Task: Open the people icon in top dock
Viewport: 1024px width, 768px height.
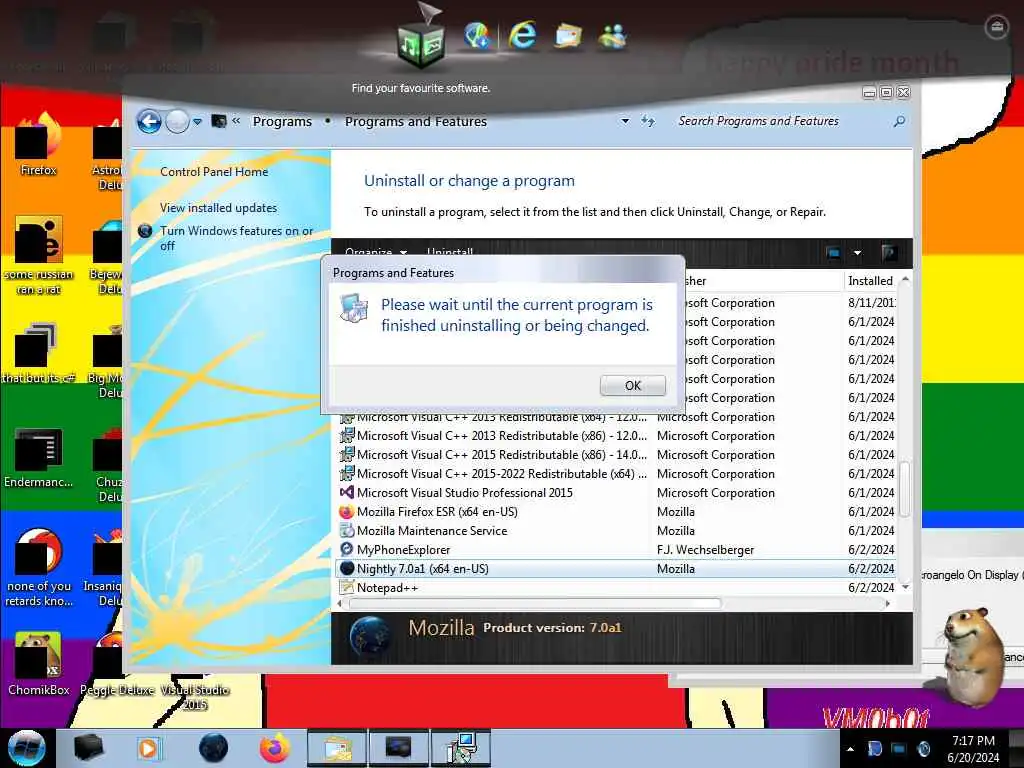Action: (613, 37)
